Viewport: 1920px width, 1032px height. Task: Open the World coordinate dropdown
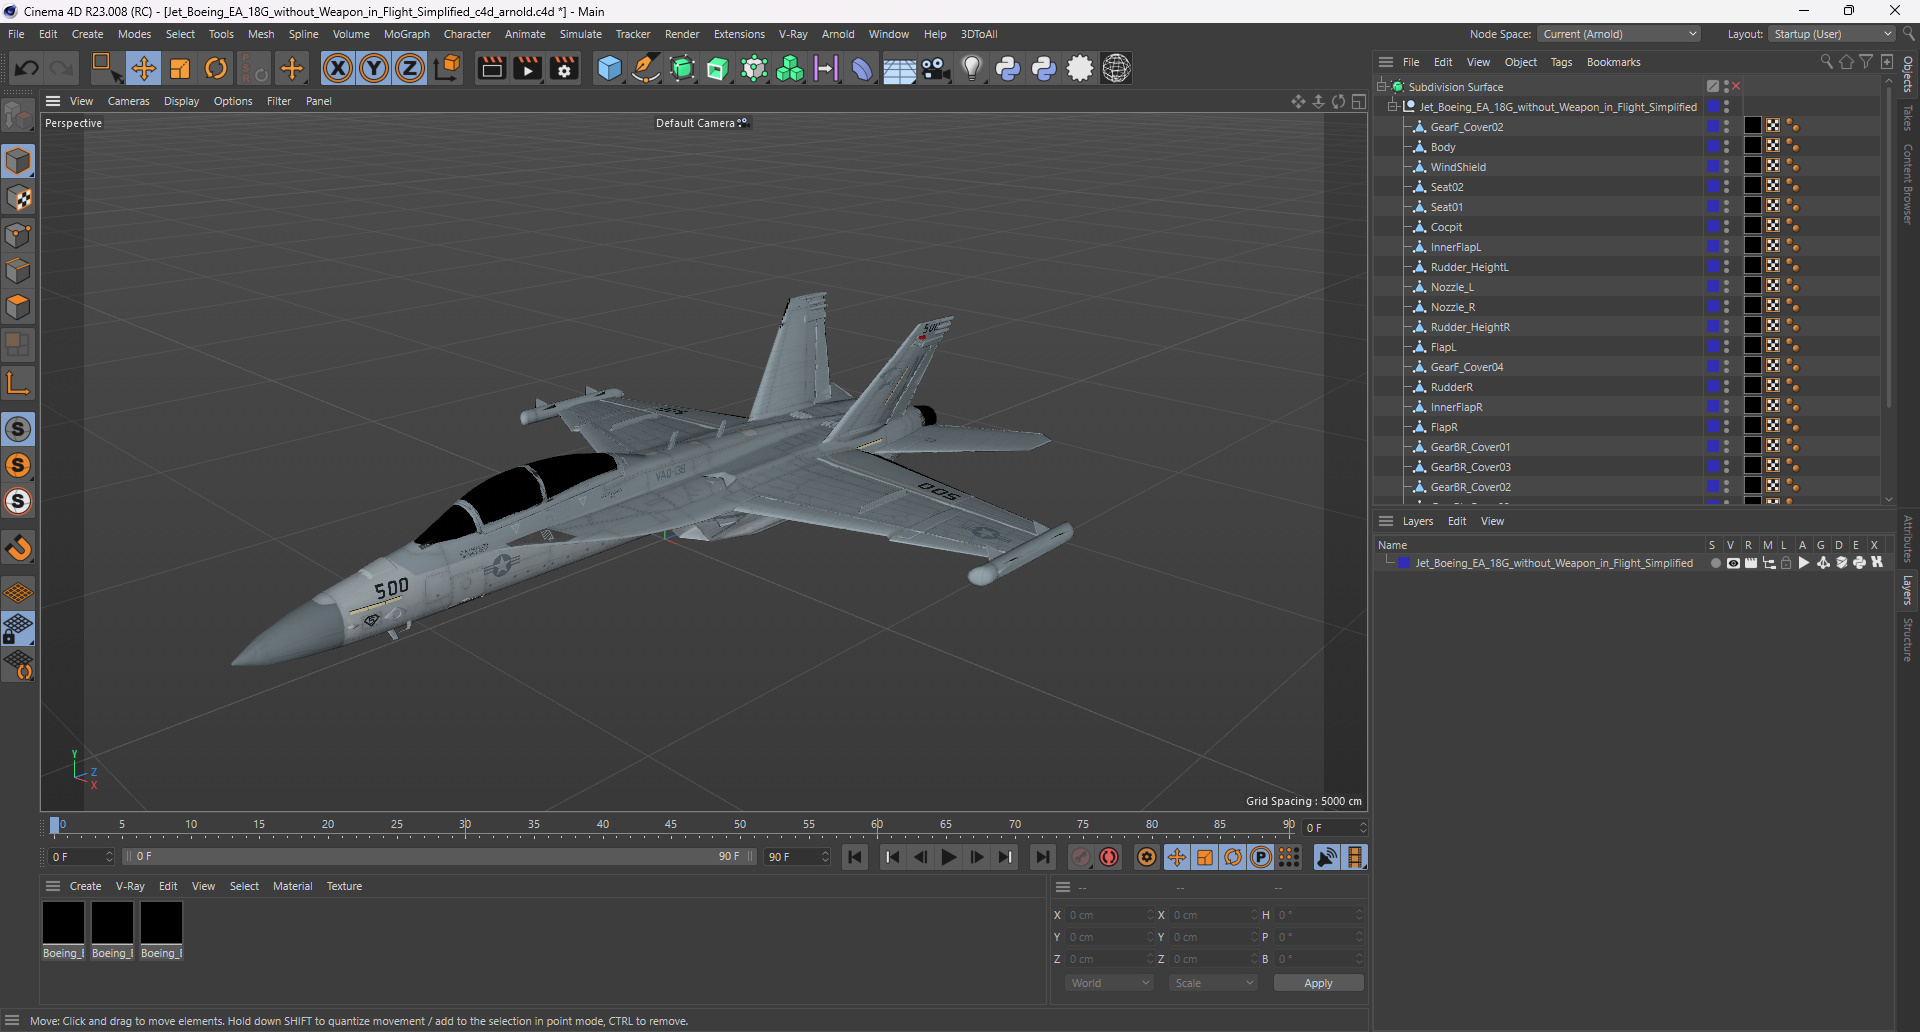[1110, 983]
